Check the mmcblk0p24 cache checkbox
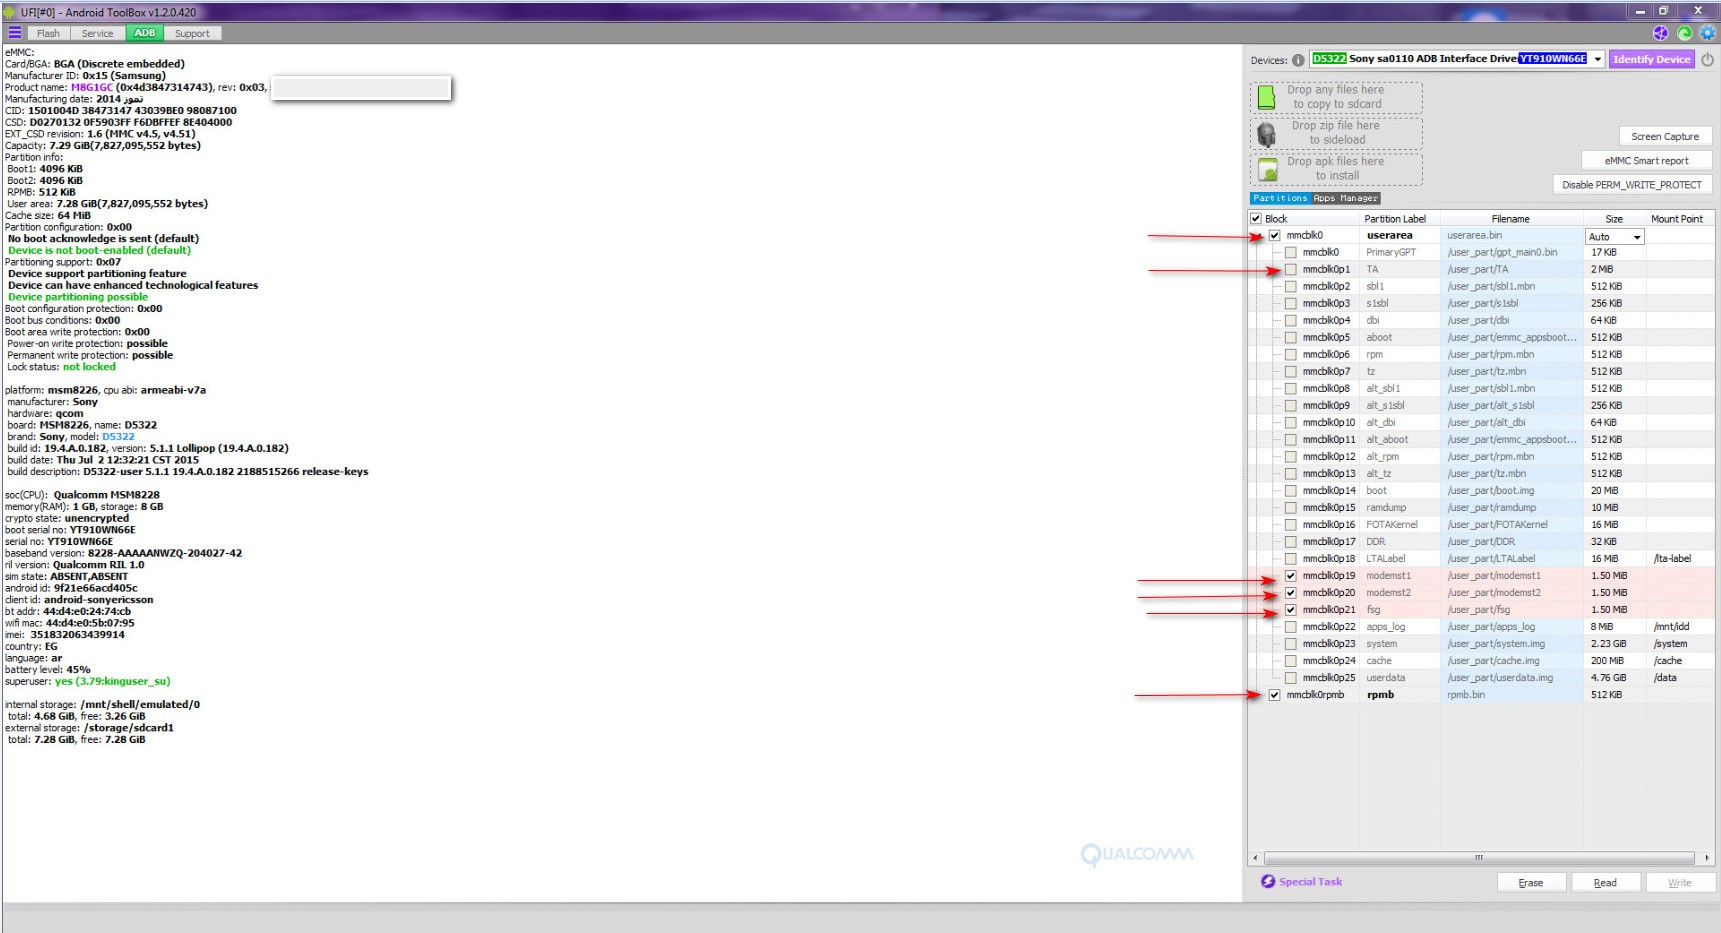This screenshot has width=1721, height=933. [1291, 661]
